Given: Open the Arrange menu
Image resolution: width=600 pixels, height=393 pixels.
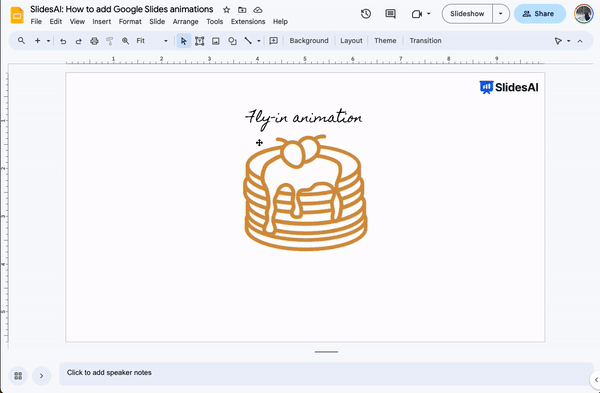Looking at the screenshot, I should click(185, 22).
